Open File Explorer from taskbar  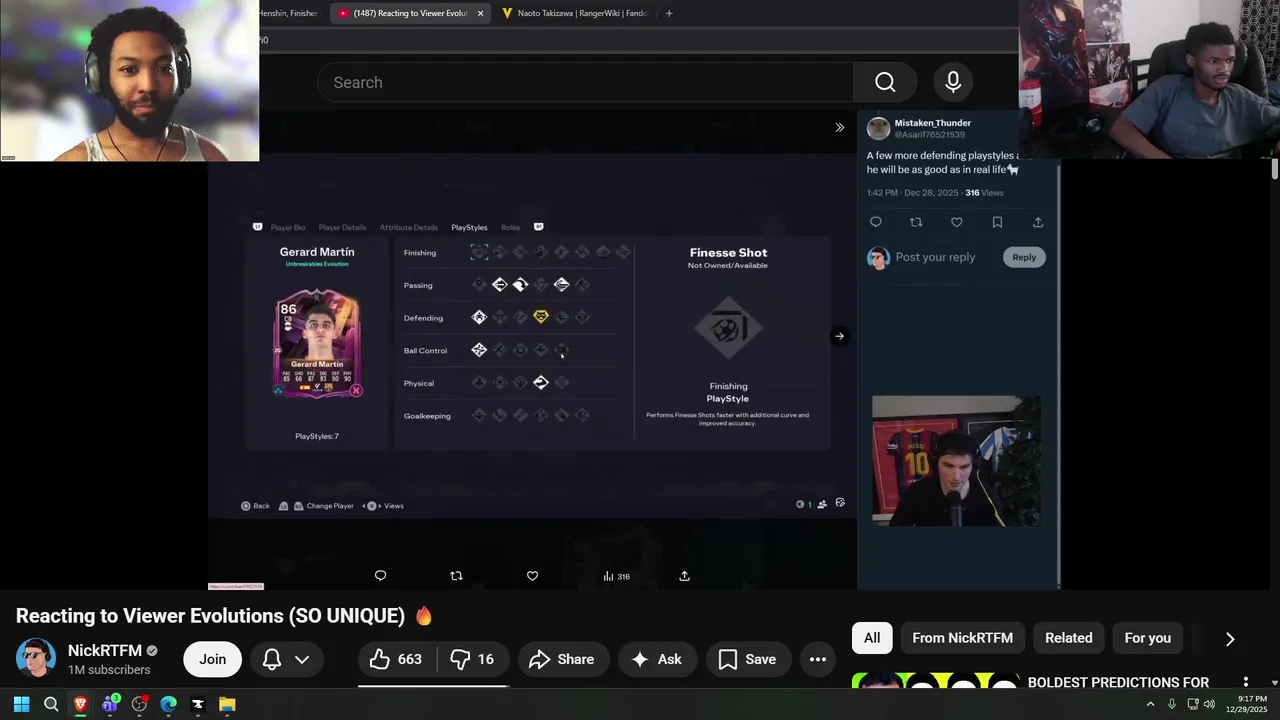tap(227, 704)
